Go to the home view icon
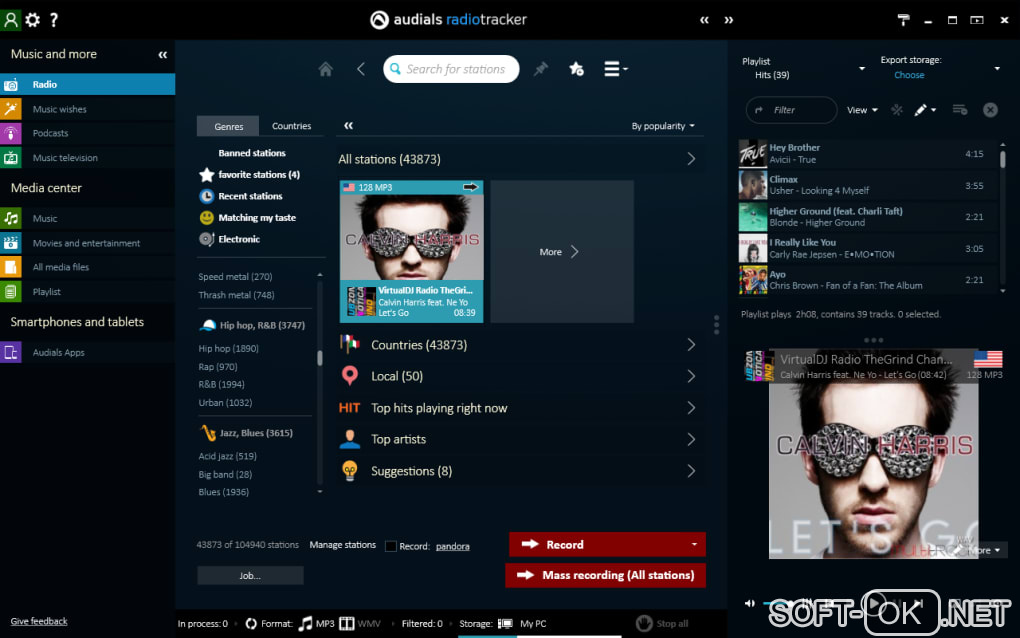The height and width of the screenshot is (638, 1020). [326, 69]
